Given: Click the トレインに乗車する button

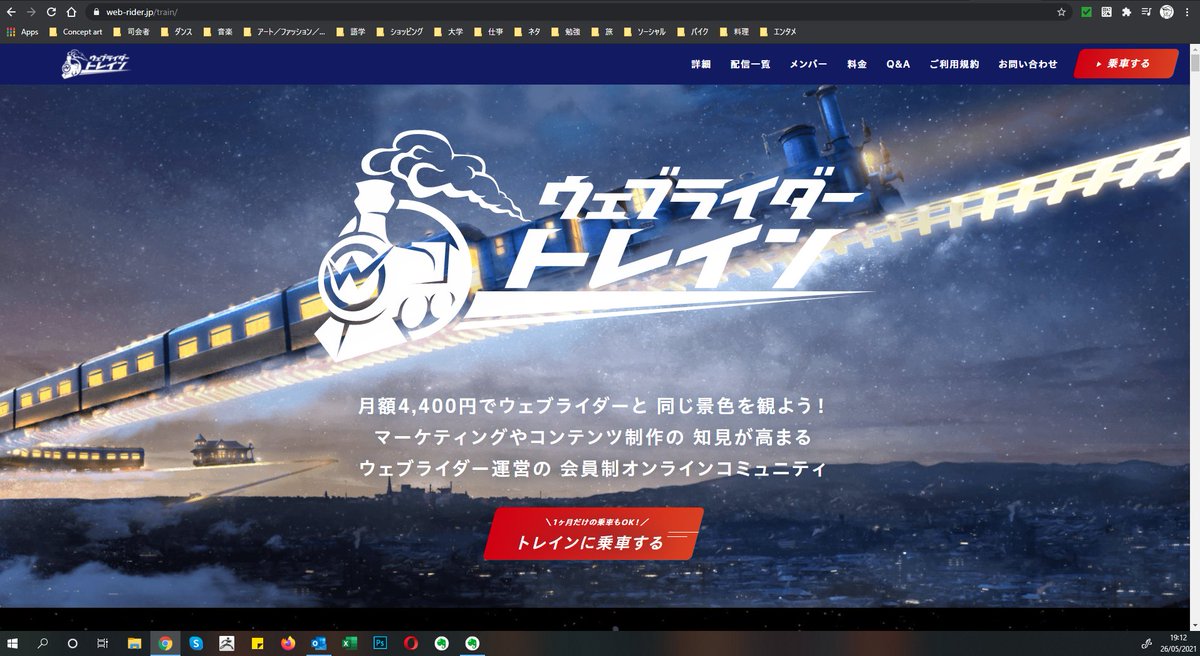Looking at the screenshot, I should [x=594, y=534].
